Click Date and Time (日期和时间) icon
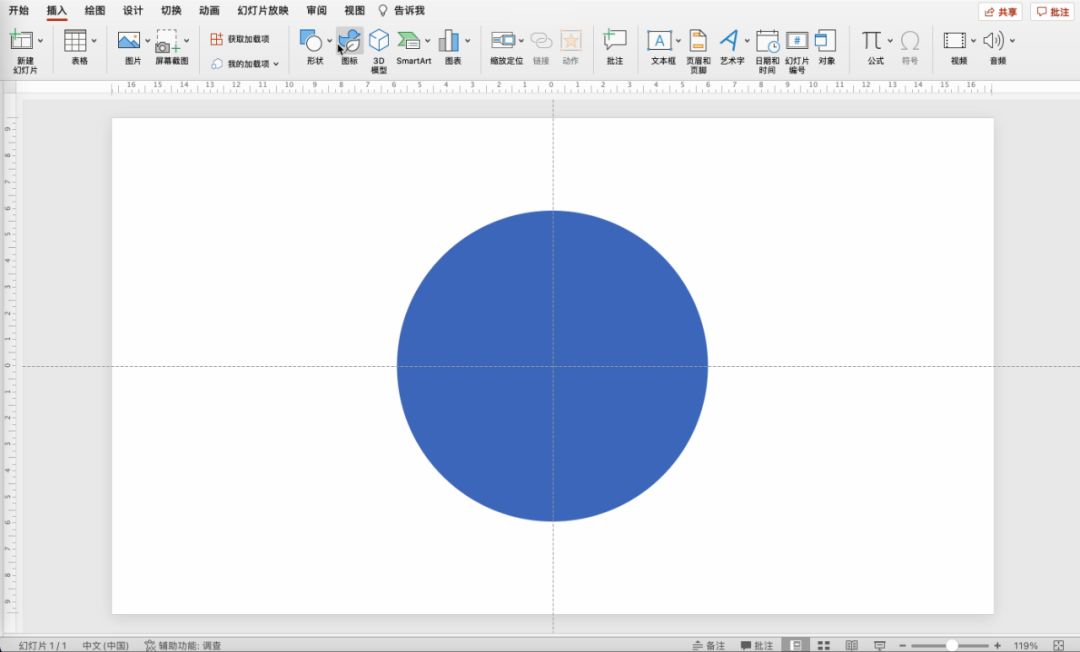 tap(767, 41)
